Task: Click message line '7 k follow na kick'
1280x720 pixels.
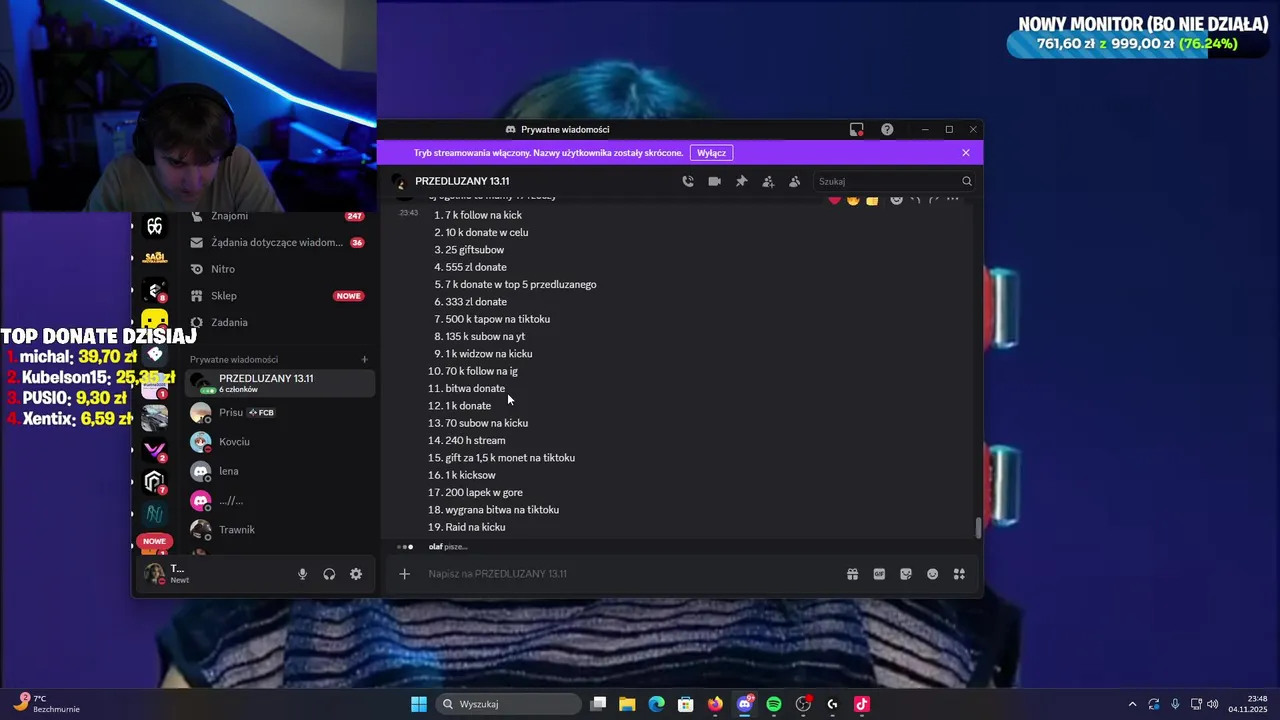Action: 483,215
